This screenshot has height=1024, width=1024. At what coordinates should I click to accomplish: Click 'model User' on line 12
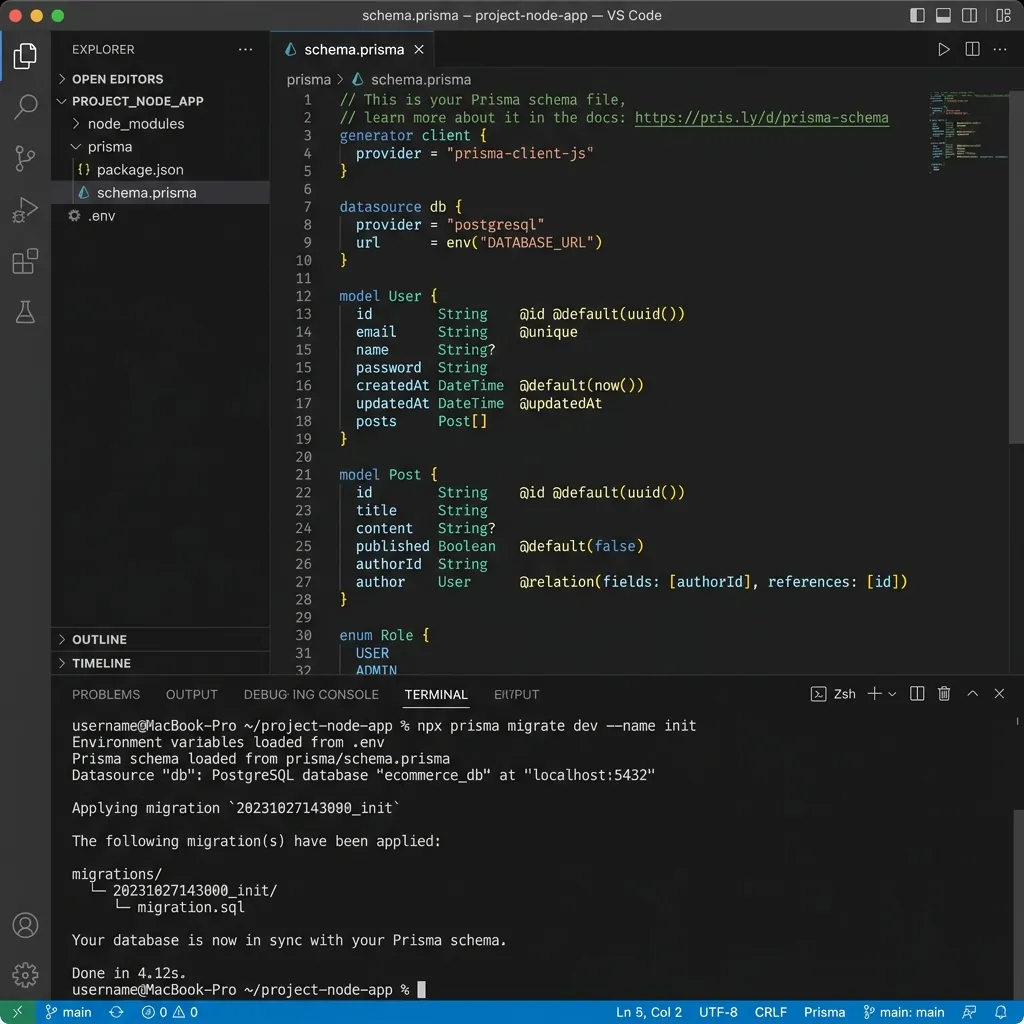[380, 296]
